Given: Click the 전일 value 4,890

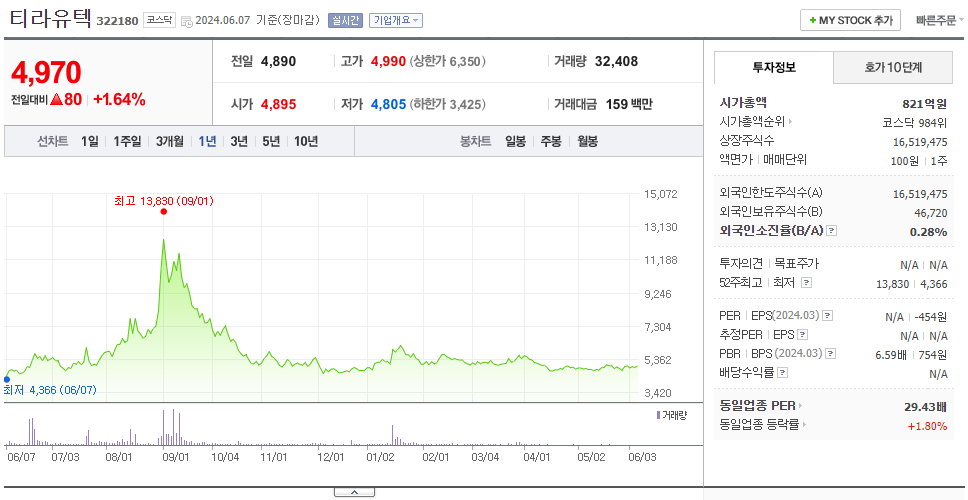Looking at the screenshot, I should (x=278, y=61).
